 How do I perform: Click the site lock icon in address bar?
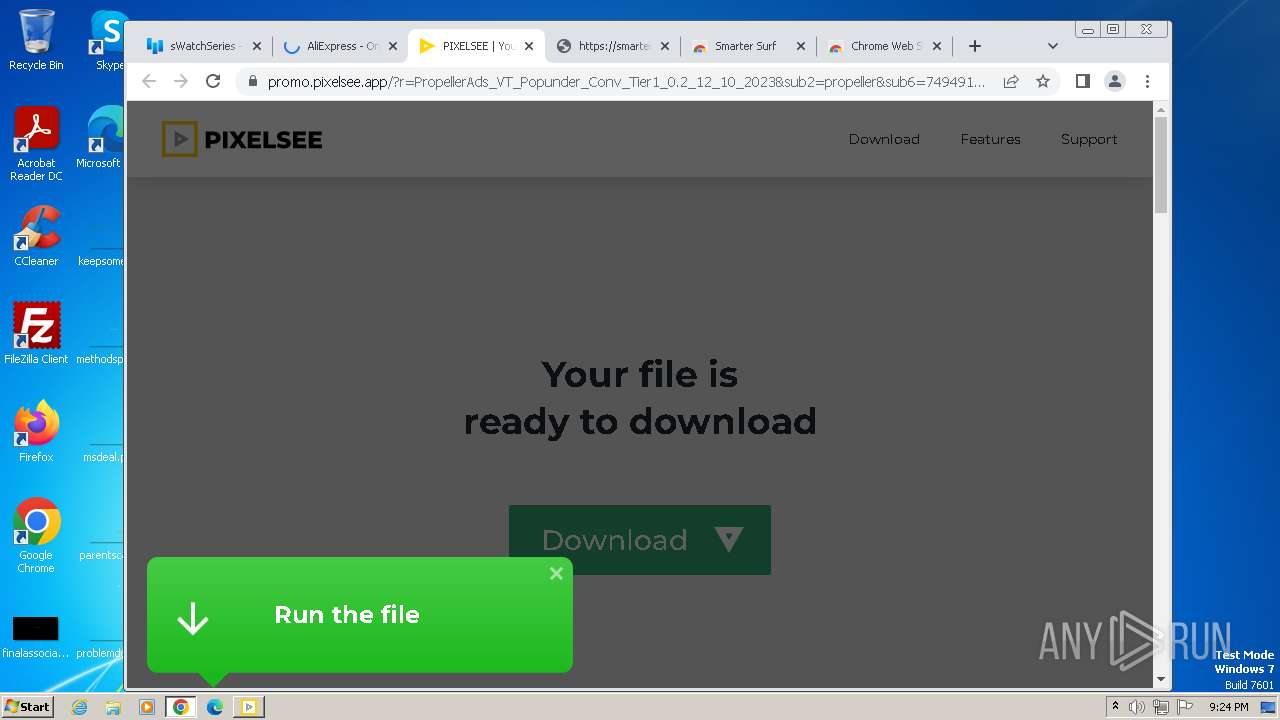(x=253, y=81)
